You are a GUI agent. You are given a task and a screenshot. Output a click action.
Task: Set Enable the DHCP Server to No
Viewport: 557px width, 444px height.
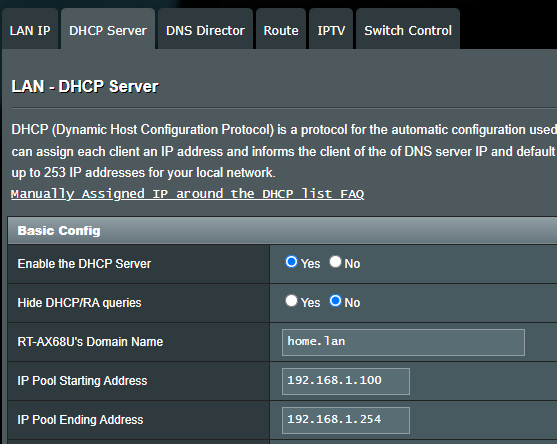pos(335,262)
